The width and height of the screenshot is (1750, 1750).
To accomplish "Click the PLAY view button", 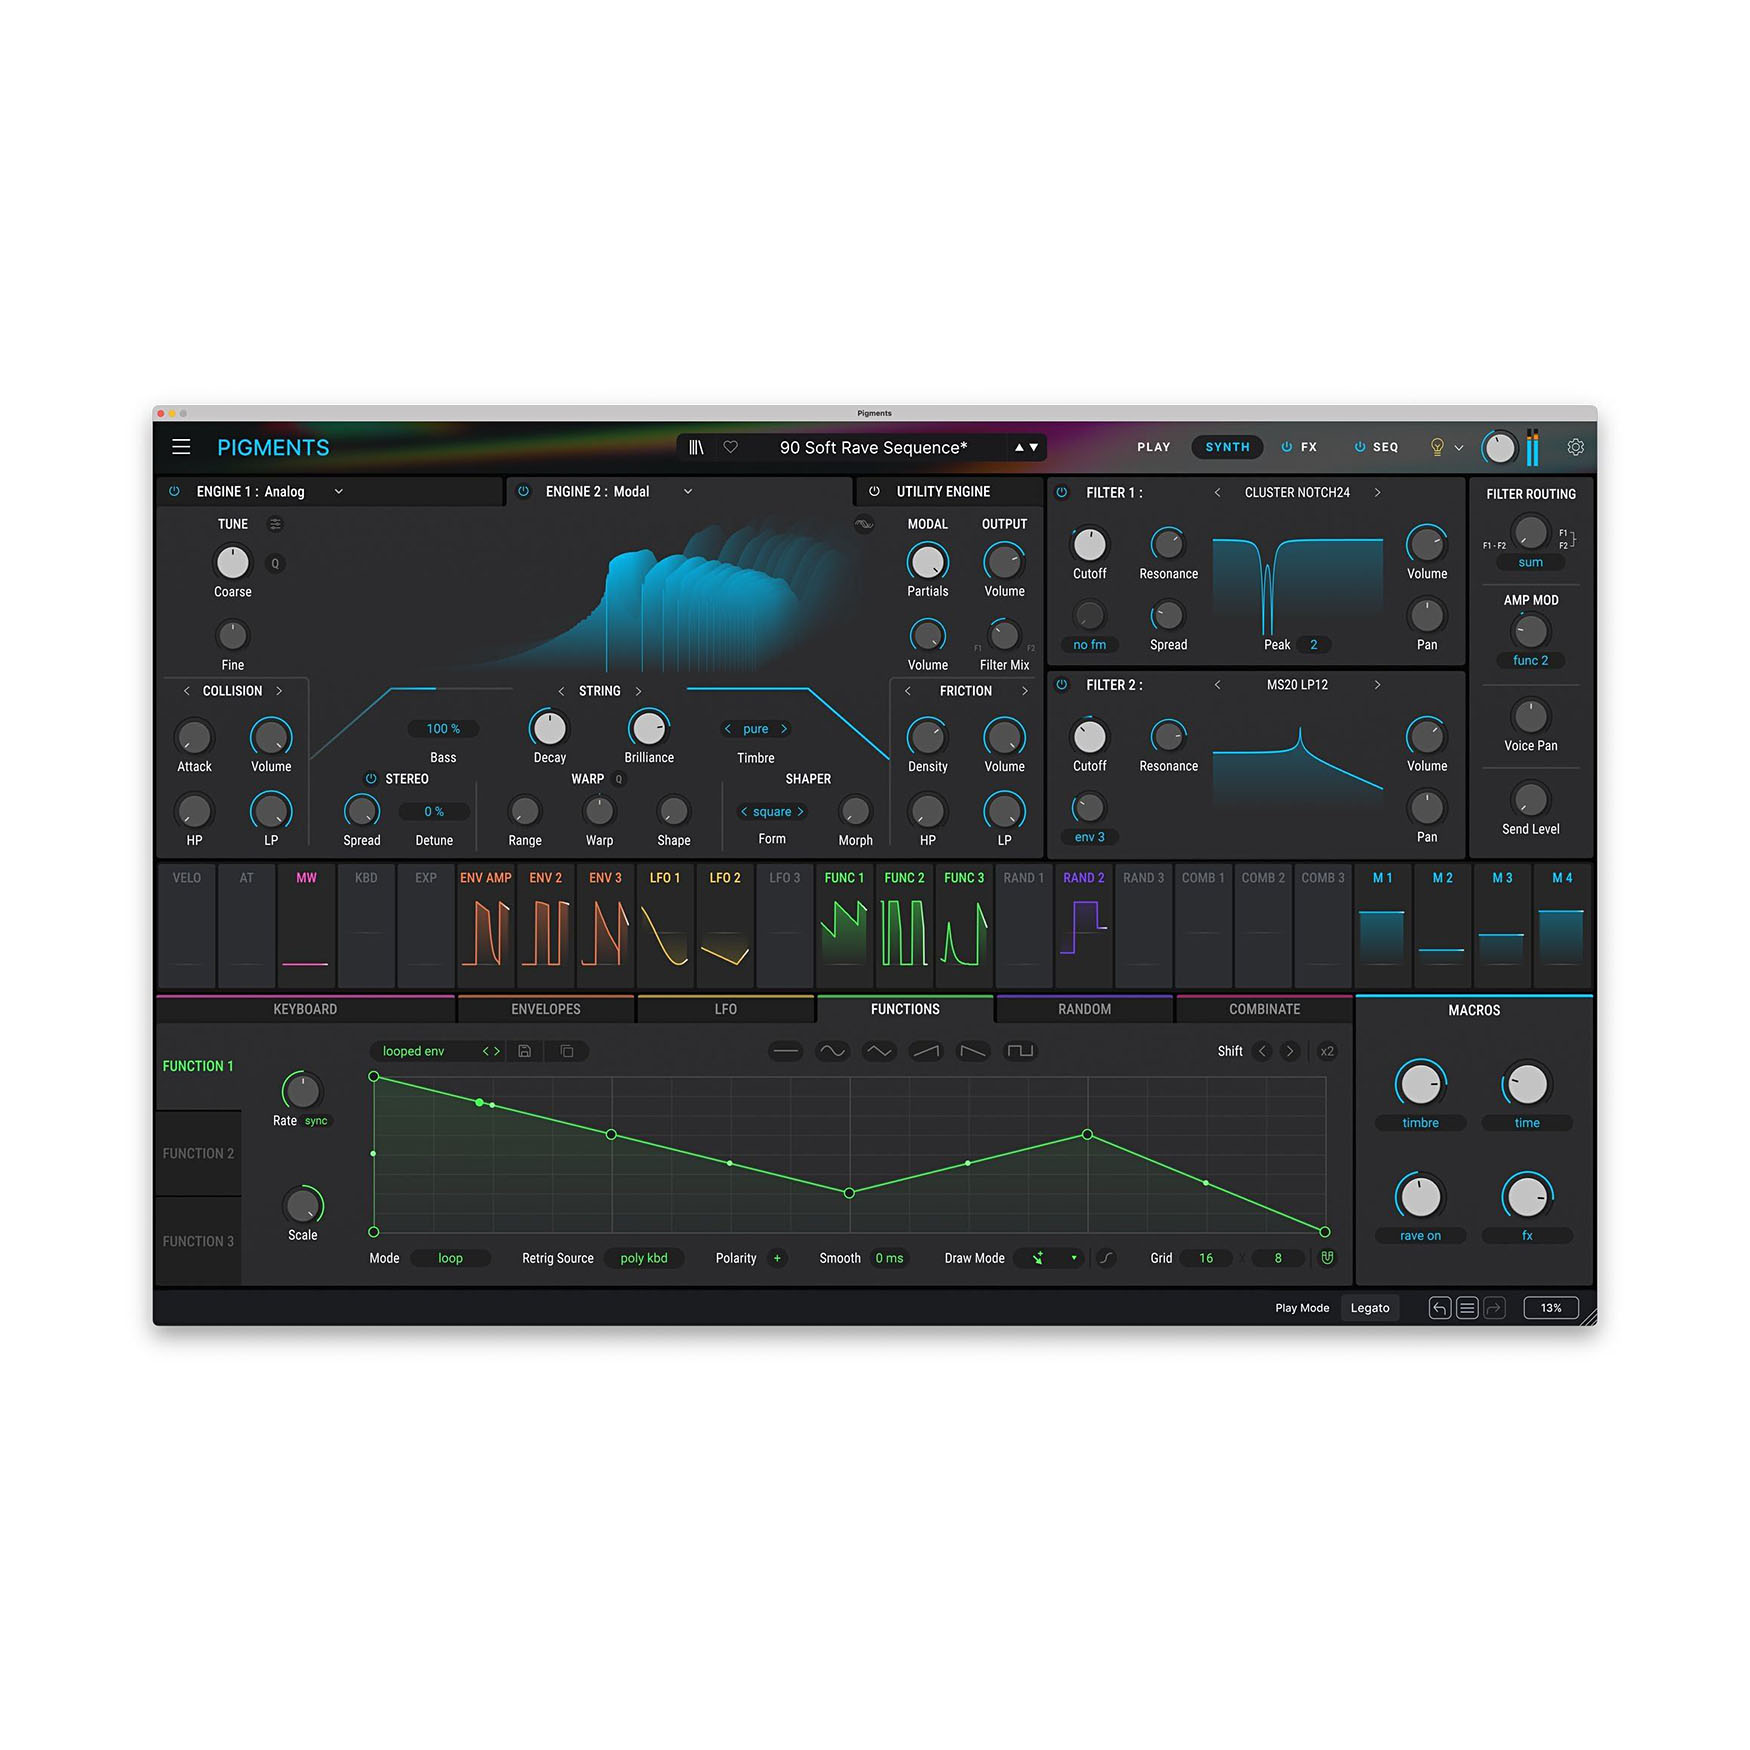I will tap(1153, 447).
